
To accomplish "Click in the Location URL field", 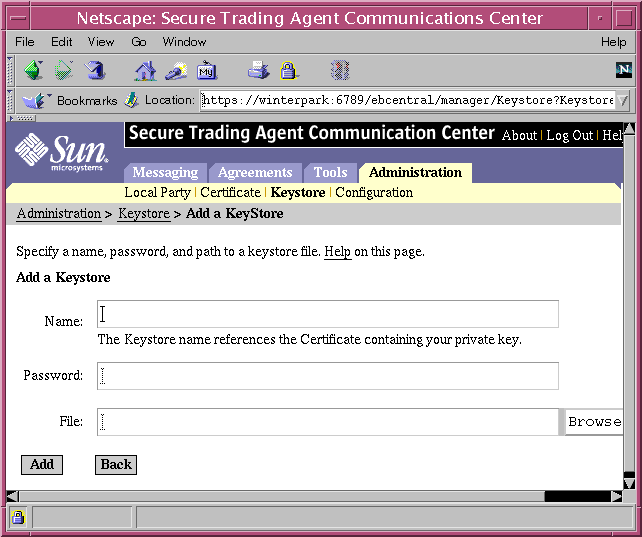I will pos(407,100).
